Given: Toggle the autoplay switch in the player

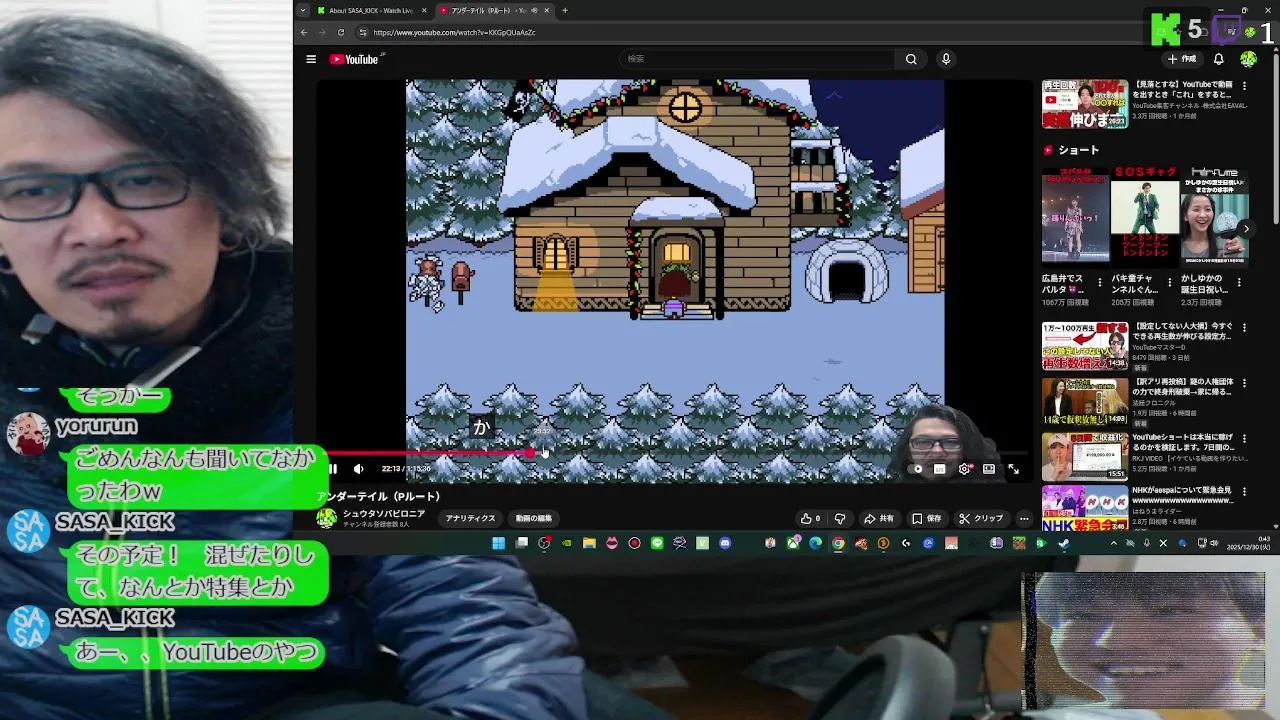Looking at the screenshot, I should coord(916,468).
